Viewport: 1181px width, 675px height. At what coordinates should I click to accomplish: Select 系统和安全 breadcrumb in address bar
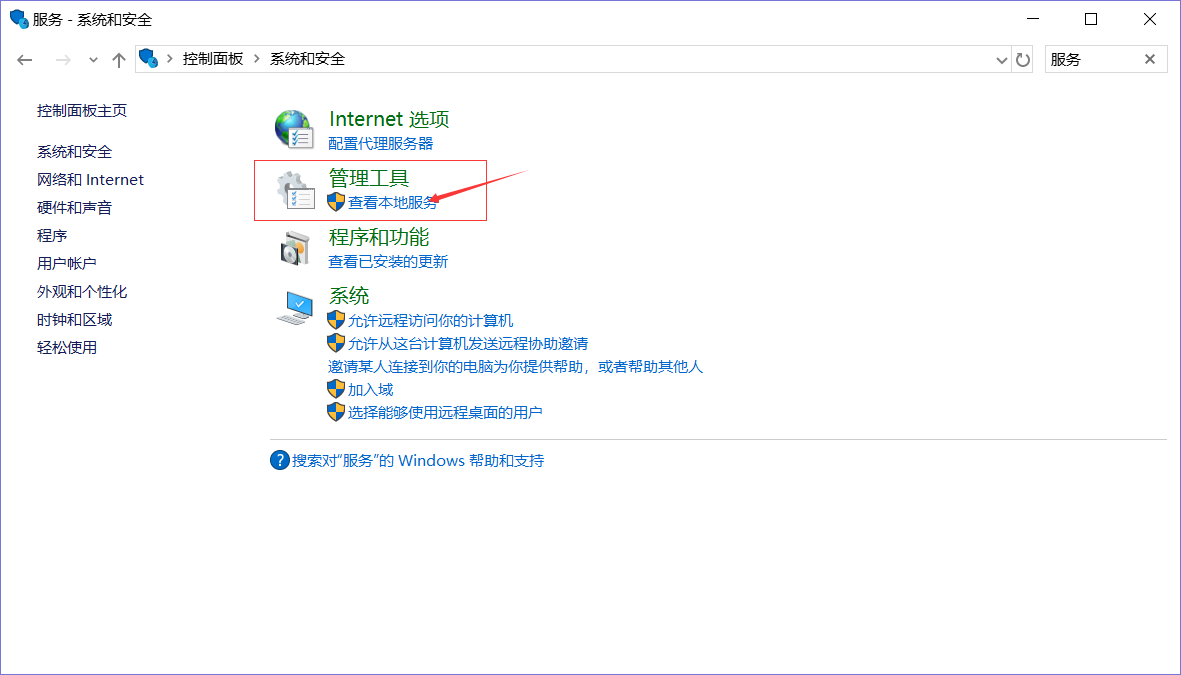307,59
